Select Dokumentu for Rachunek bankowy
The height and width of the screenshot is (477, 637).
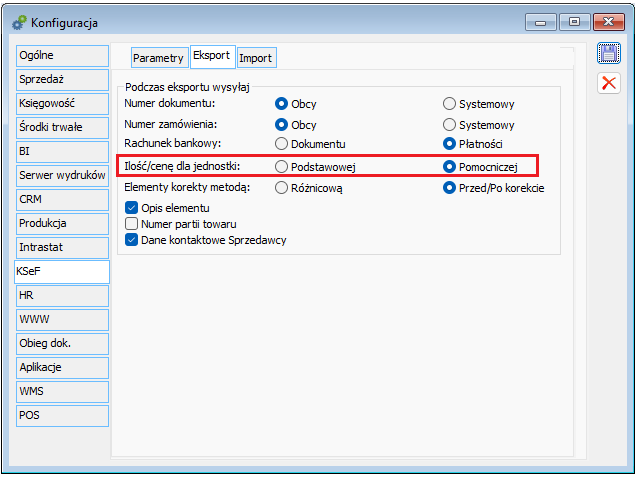pos(281,144)
